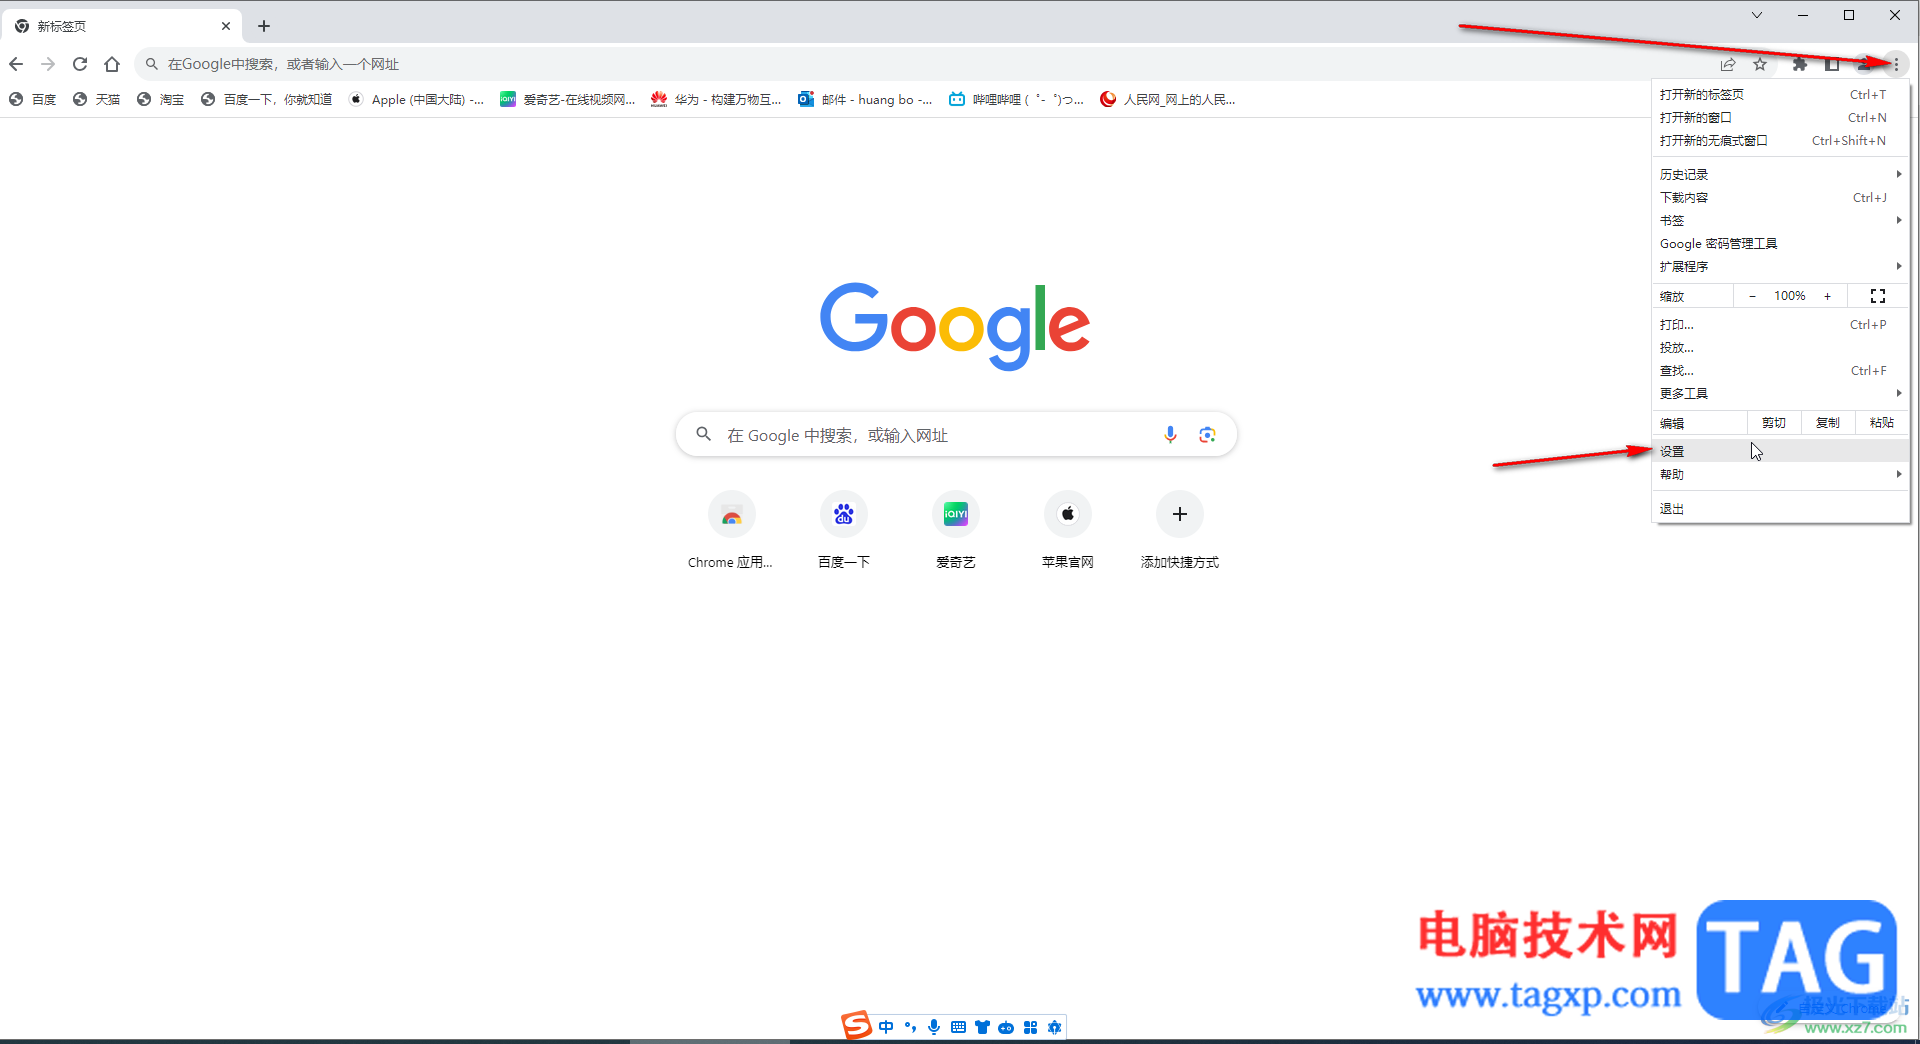
Task: Click the Sogou input method logo
Action: click(x=856, y=1026)
